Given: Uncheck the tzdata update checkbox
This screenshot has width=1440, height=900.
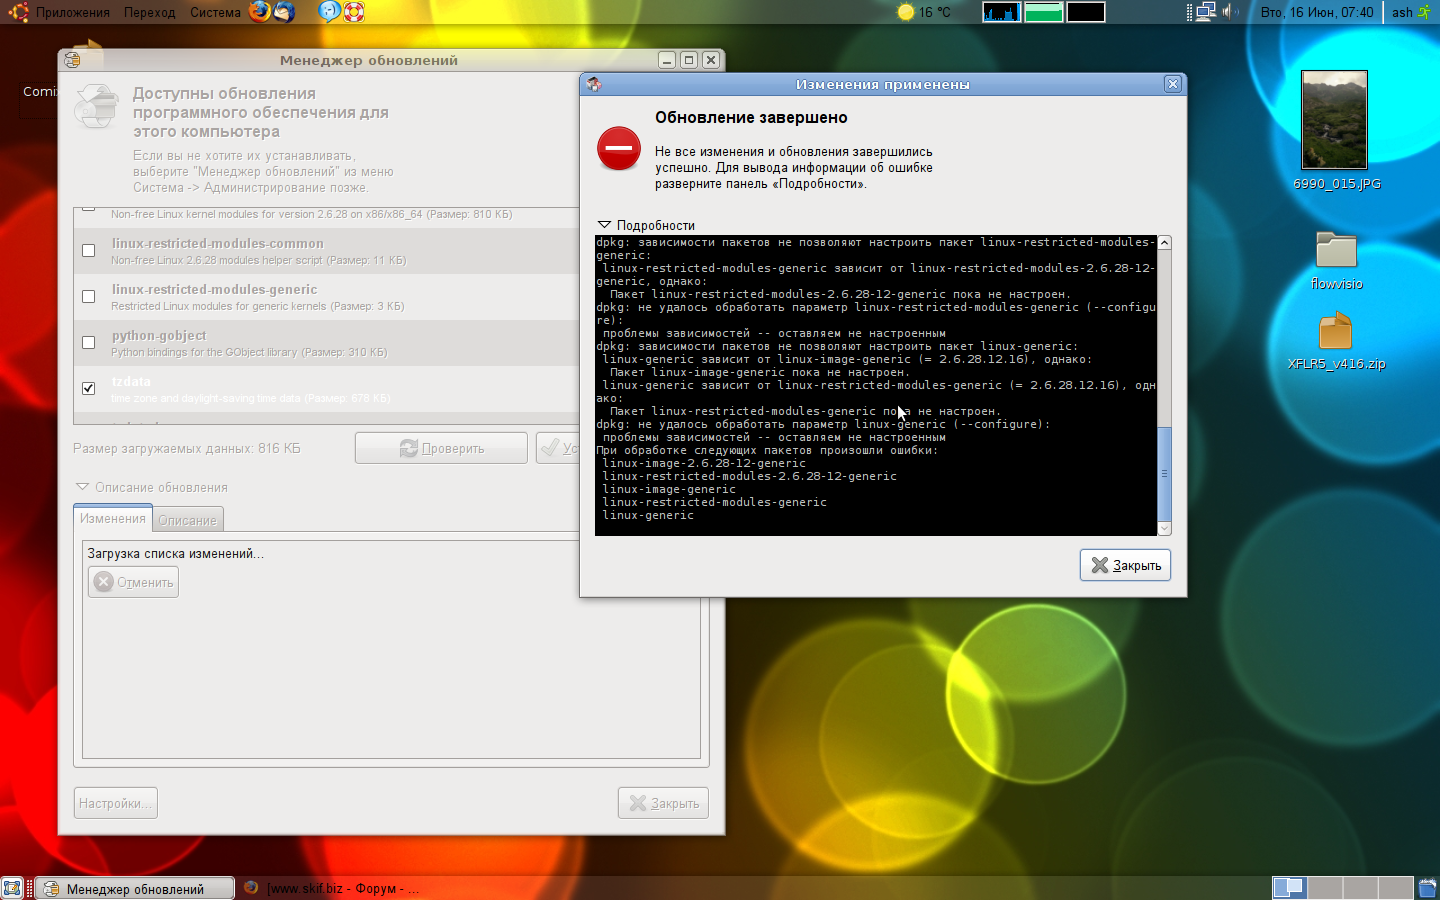Looking at the screenshot, I should point(89,388).
